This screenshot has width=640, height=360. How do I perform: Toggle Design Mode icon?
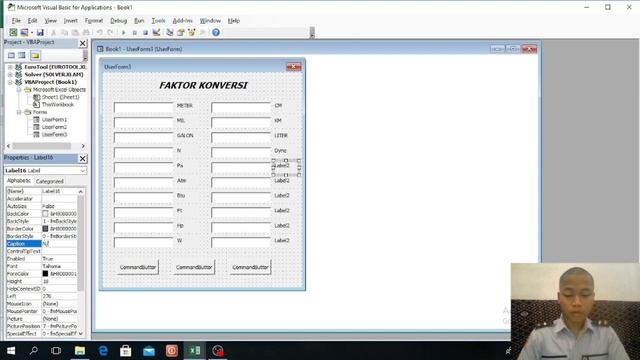click(156, 32)
